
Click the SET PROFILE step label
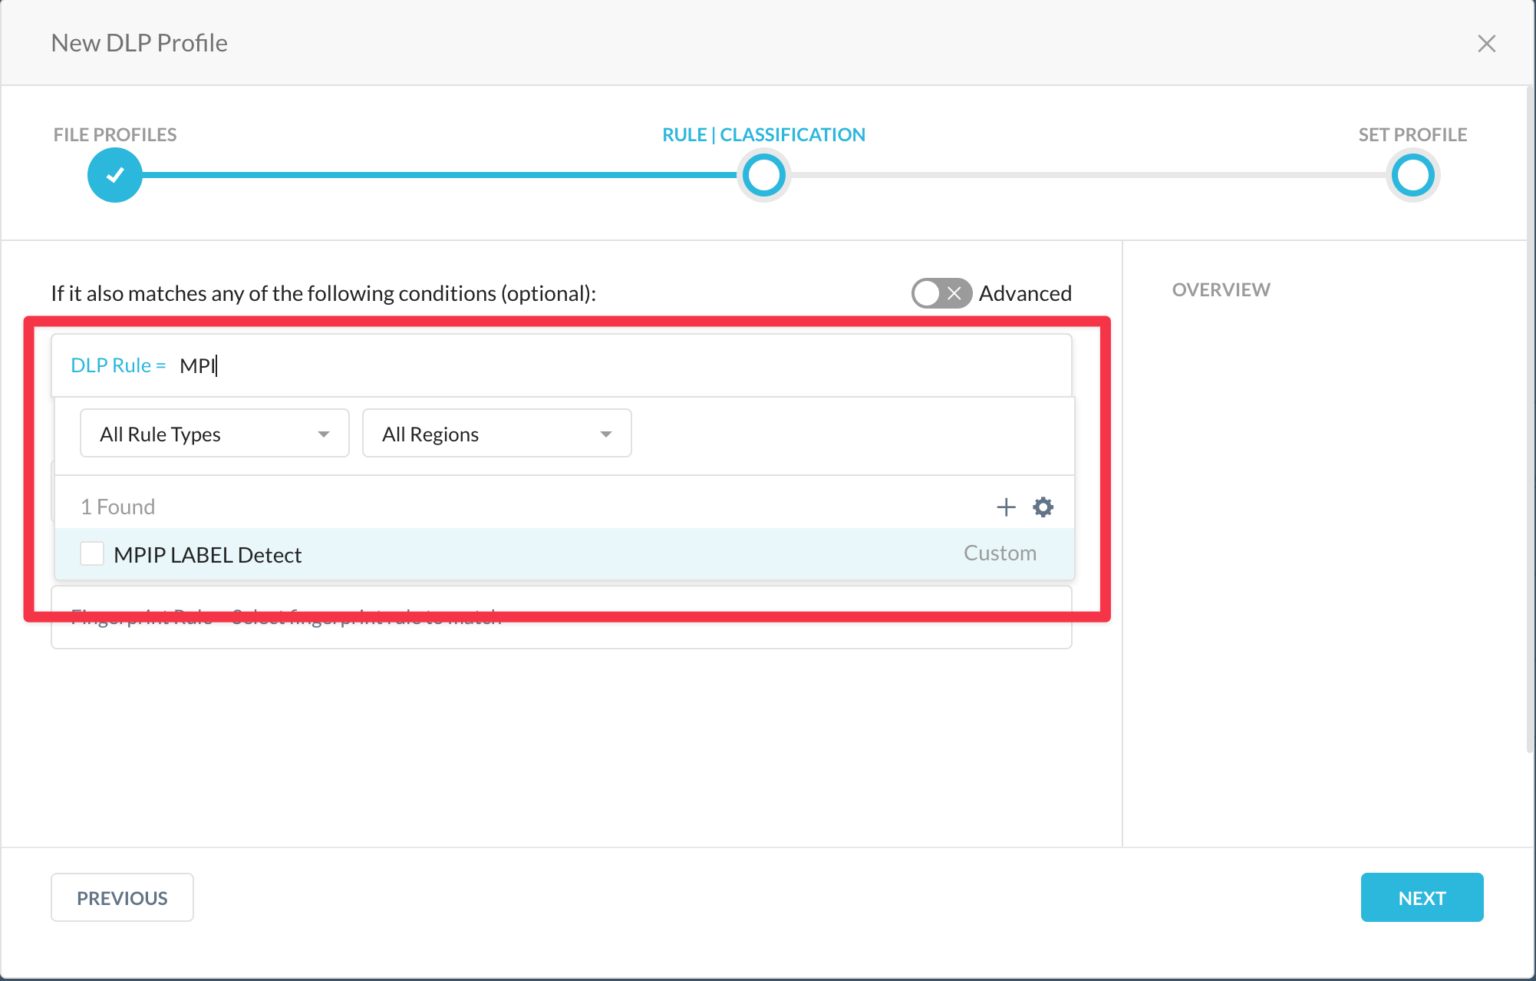[1412, 134]
